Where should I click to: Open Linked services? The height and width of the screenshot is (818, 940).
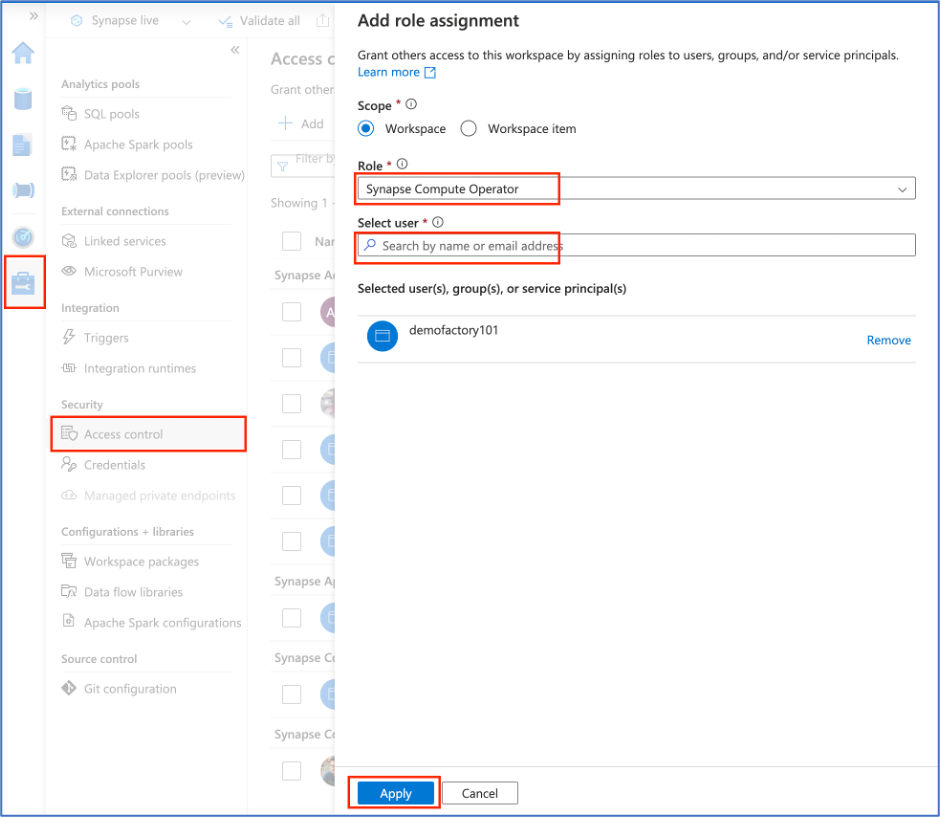[x=125, y=241]
